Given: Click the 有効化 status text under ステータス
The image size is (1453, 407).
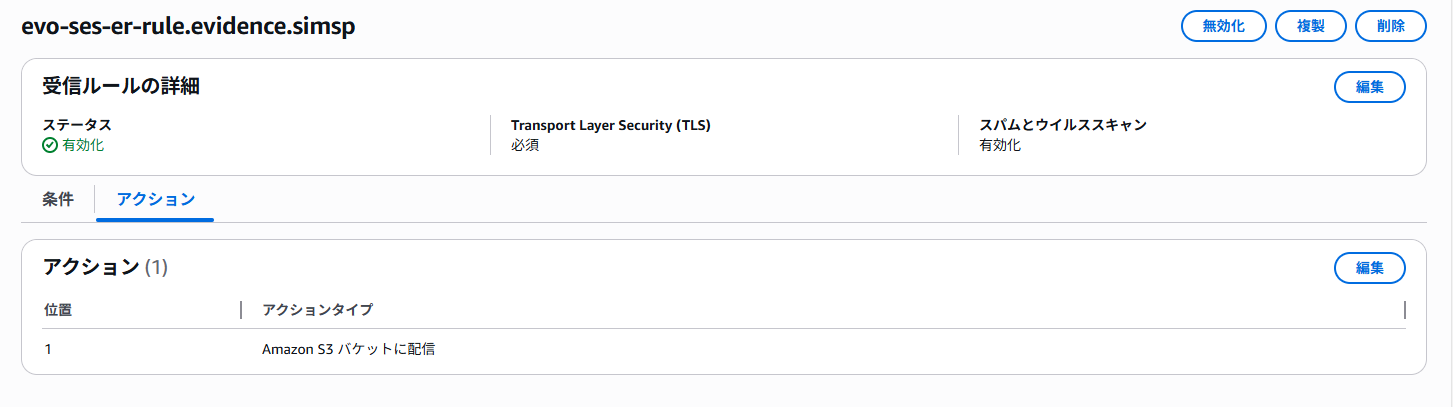Looking at the screenshot, I should (x=83, y=145).
